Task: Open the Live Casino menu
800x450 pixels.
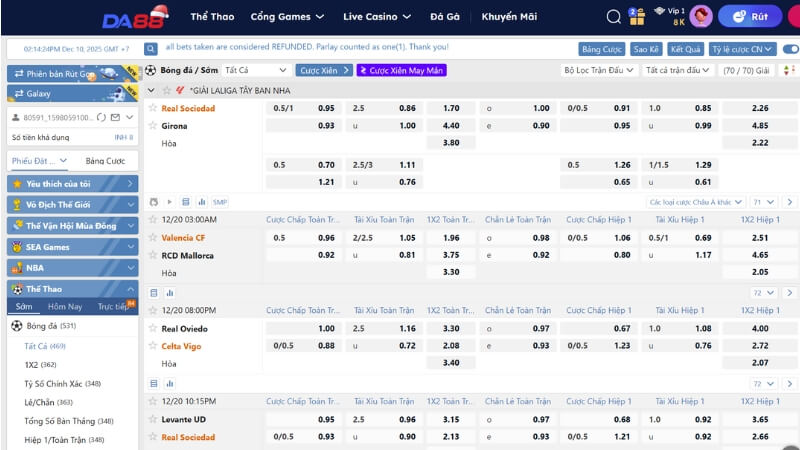Action: 377,17
